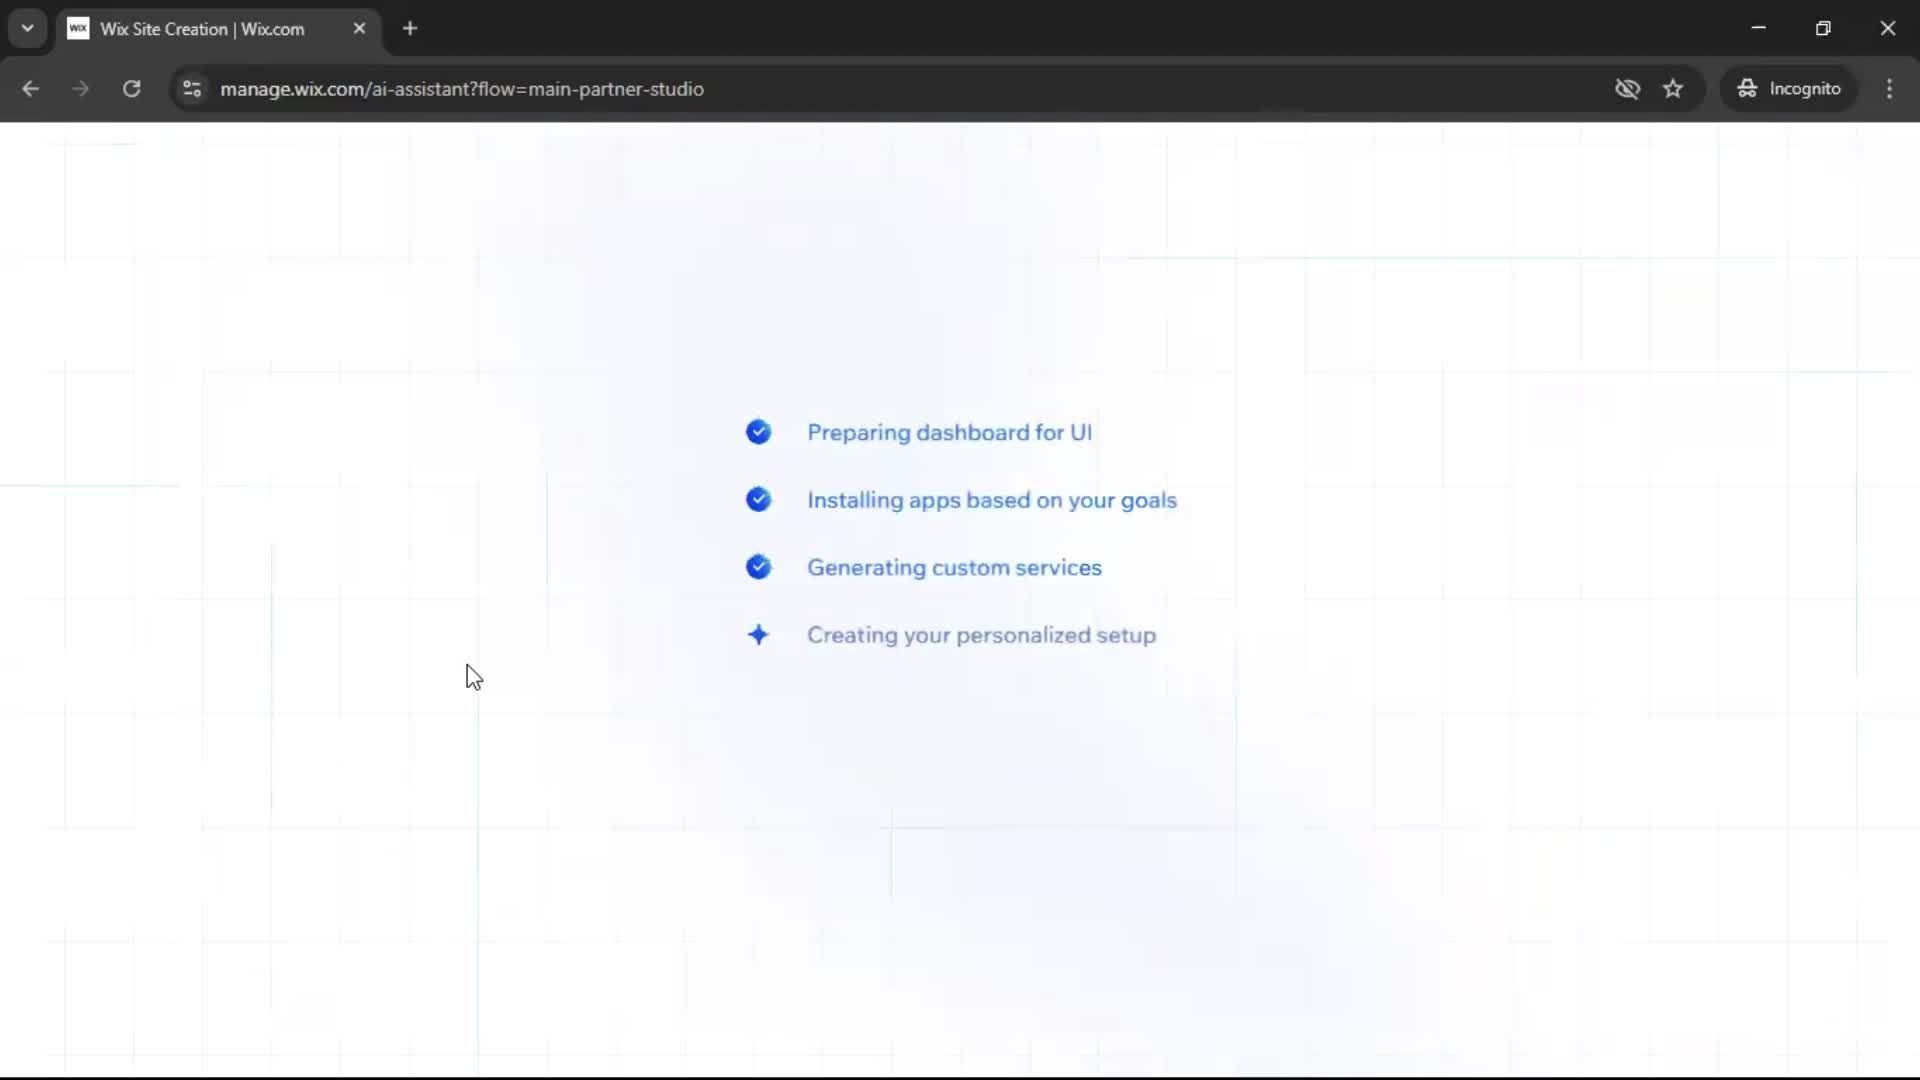The height and width of the screenshot is (1080, 1920).
Task: Open the Incognito profile chip
Action: (x=1788, y=89)
